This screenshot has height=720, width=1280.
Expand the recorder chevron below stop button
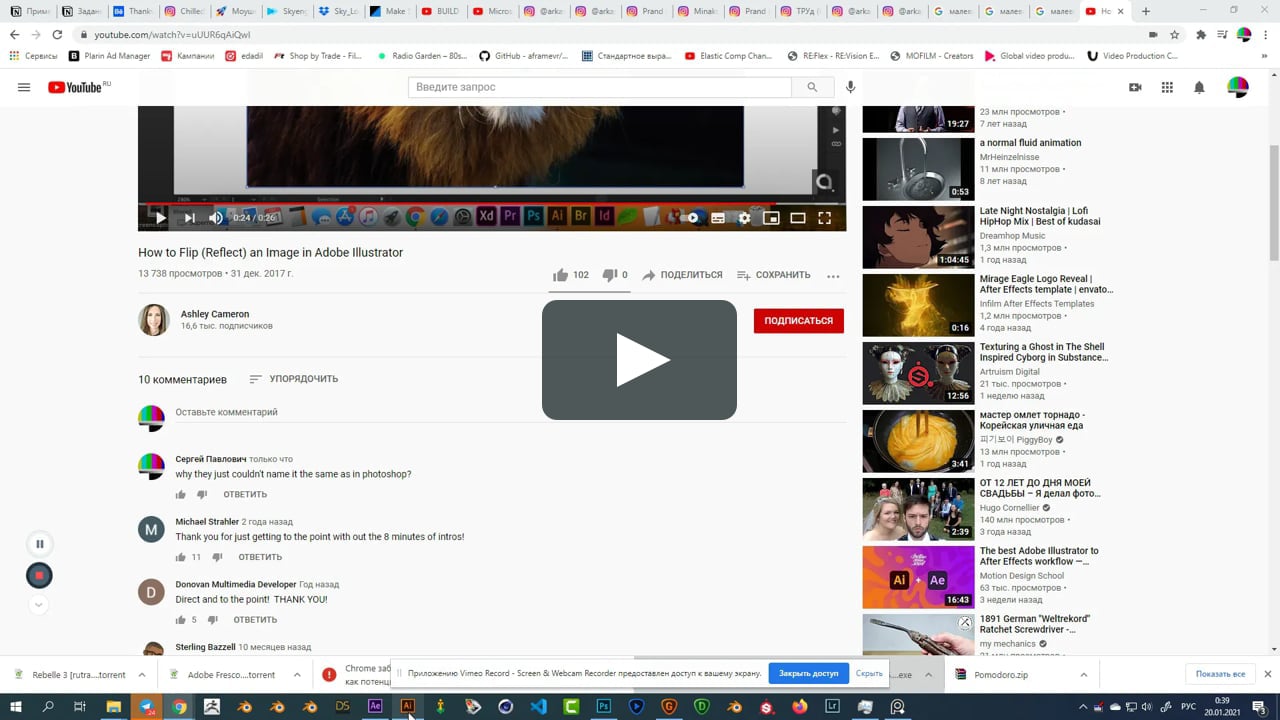[x=39, y=605]
